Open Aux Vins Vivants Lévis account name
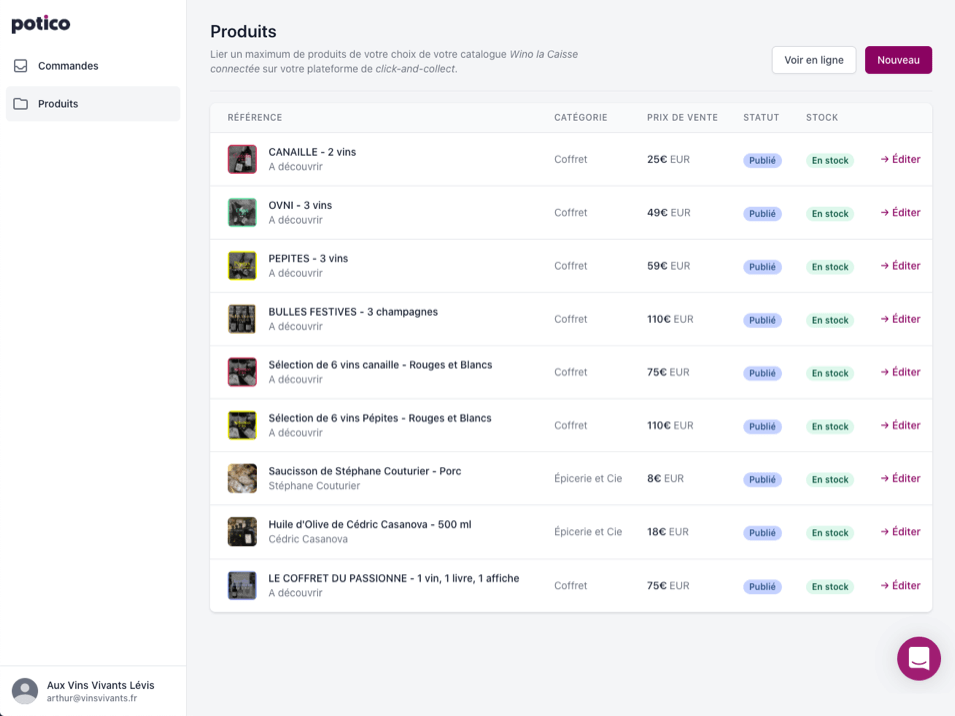 [x=100, y=685]
